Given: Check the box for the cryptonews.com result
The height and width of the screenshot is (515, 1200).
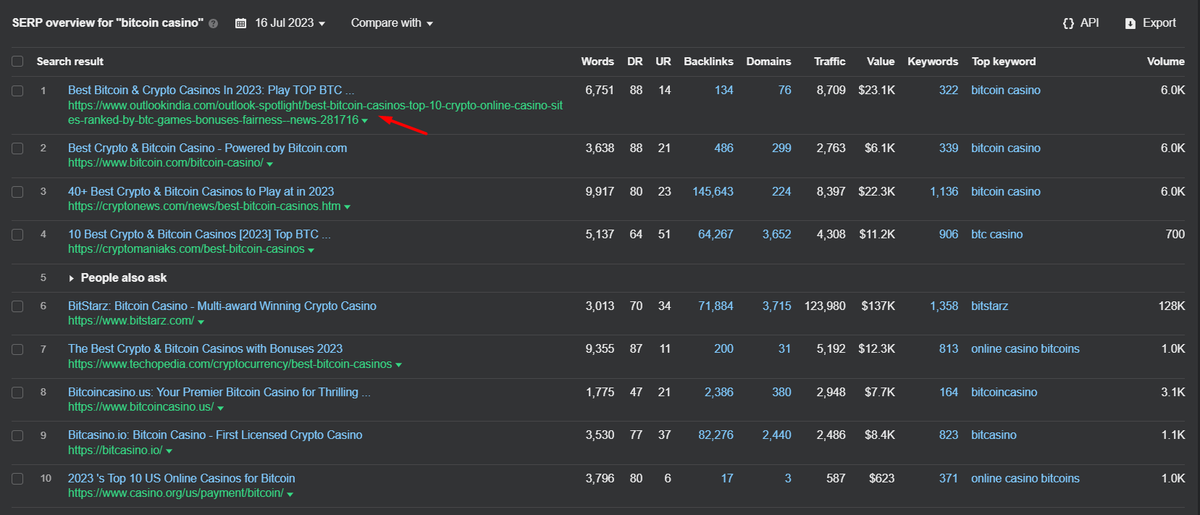Looking at the screenshot, I should tap(17, 191).
